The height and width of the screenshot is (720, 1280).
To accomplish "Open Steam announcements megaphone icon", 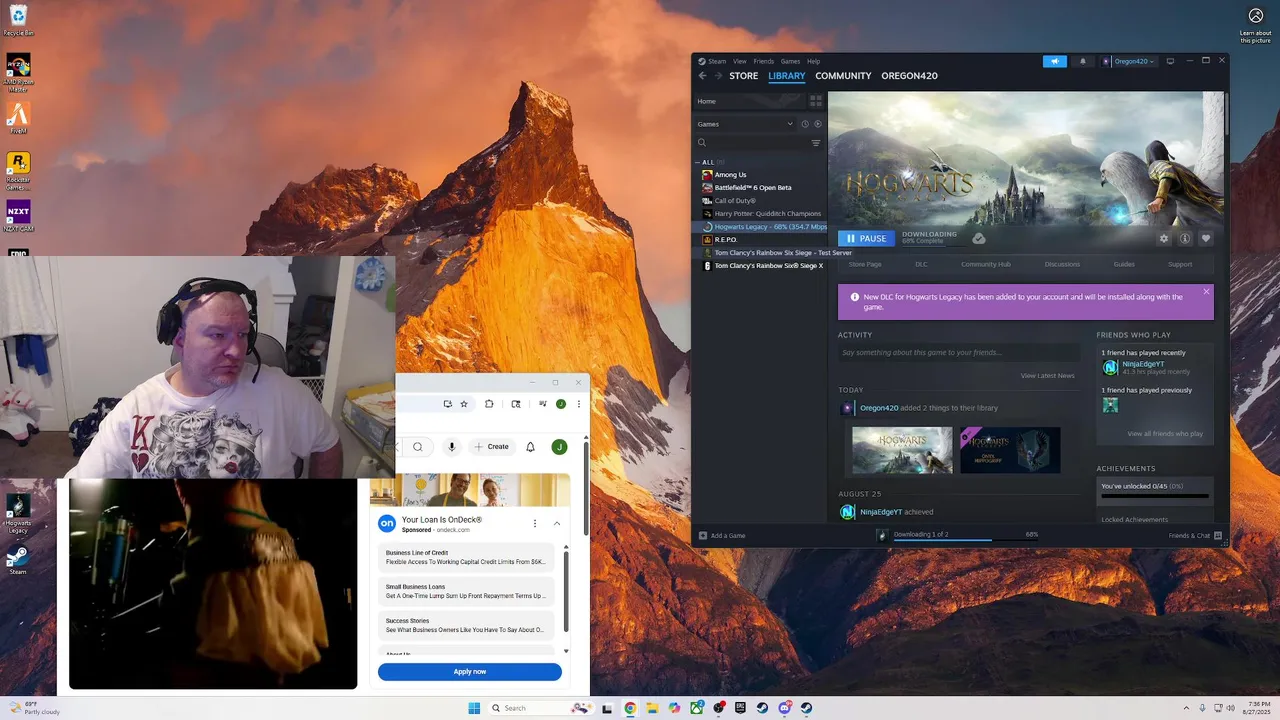I will 1055,61.
